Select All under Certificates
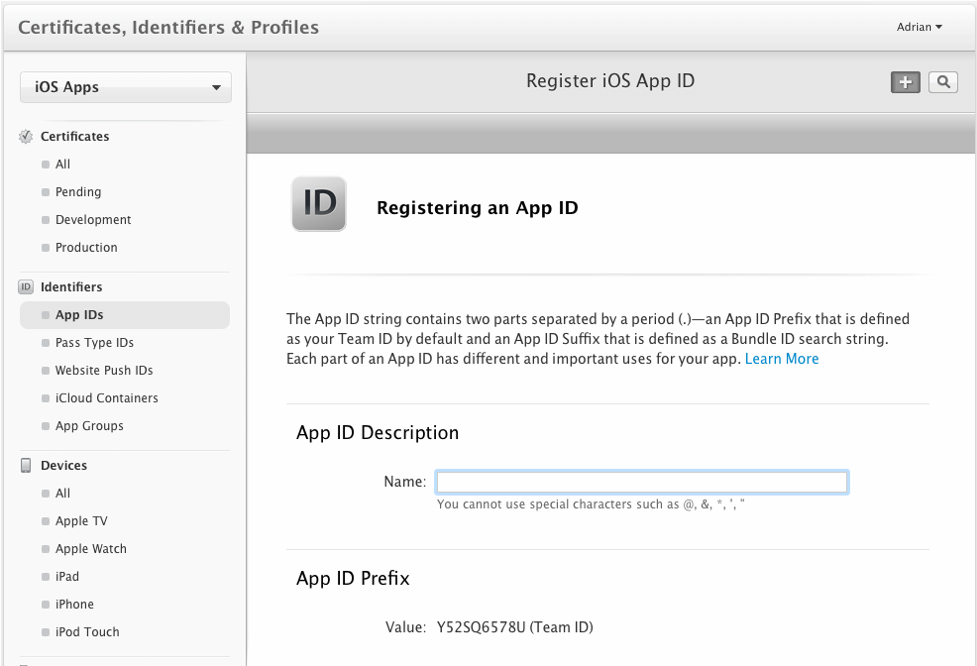977x666 pixels. pos(63,164)
